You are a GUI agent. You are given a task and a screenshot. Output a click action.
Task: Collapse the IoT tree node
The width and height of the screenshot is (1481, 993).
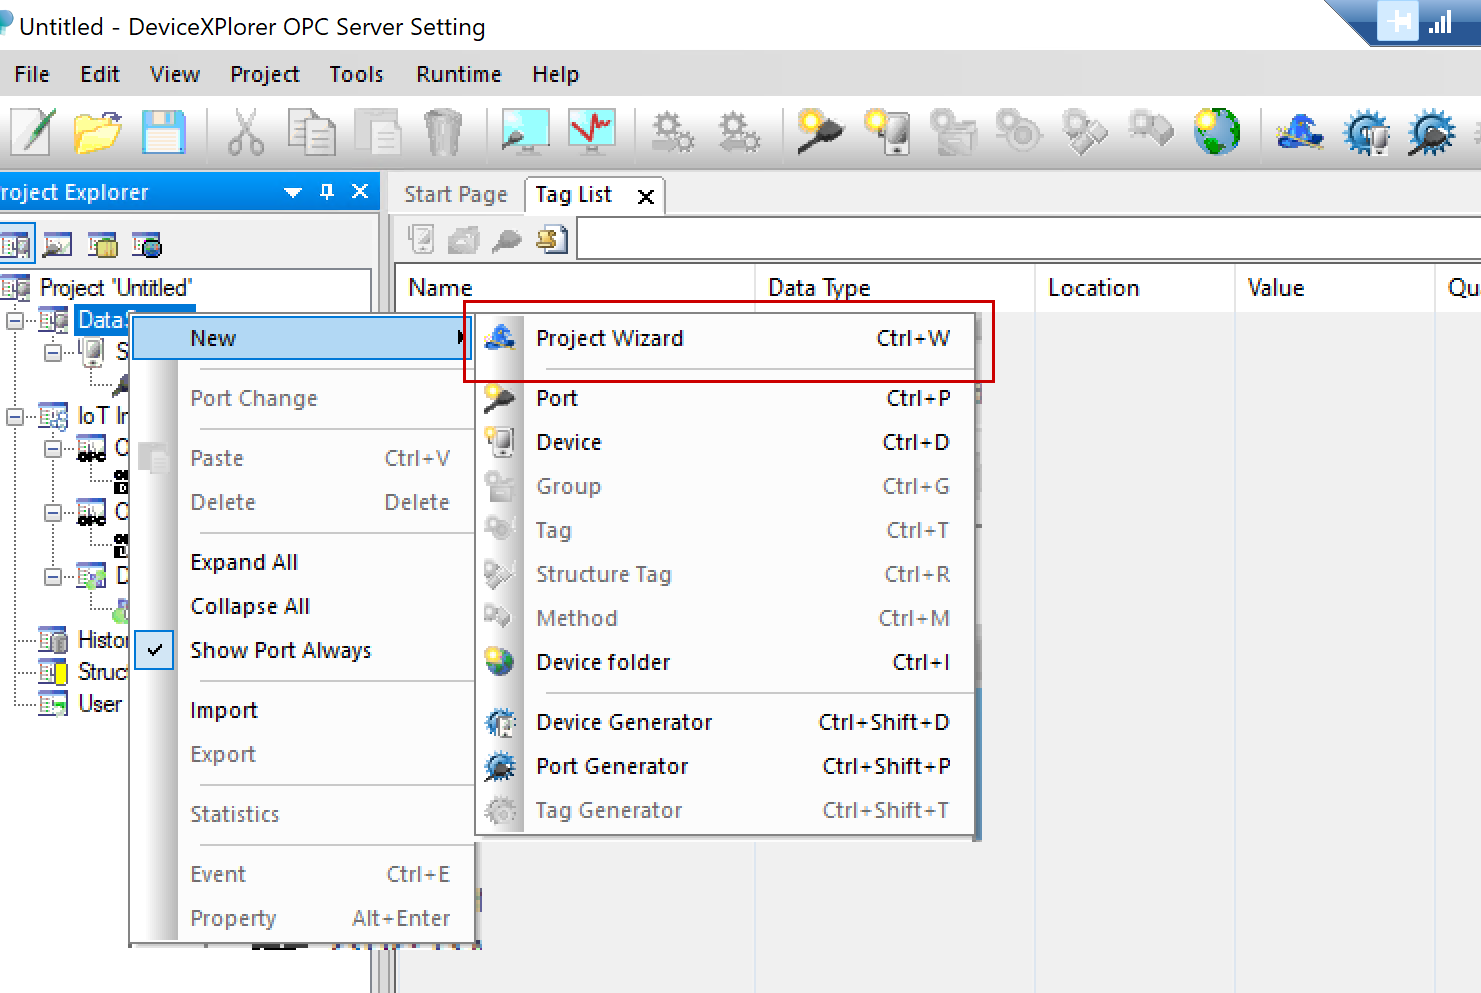pos(15,416)
